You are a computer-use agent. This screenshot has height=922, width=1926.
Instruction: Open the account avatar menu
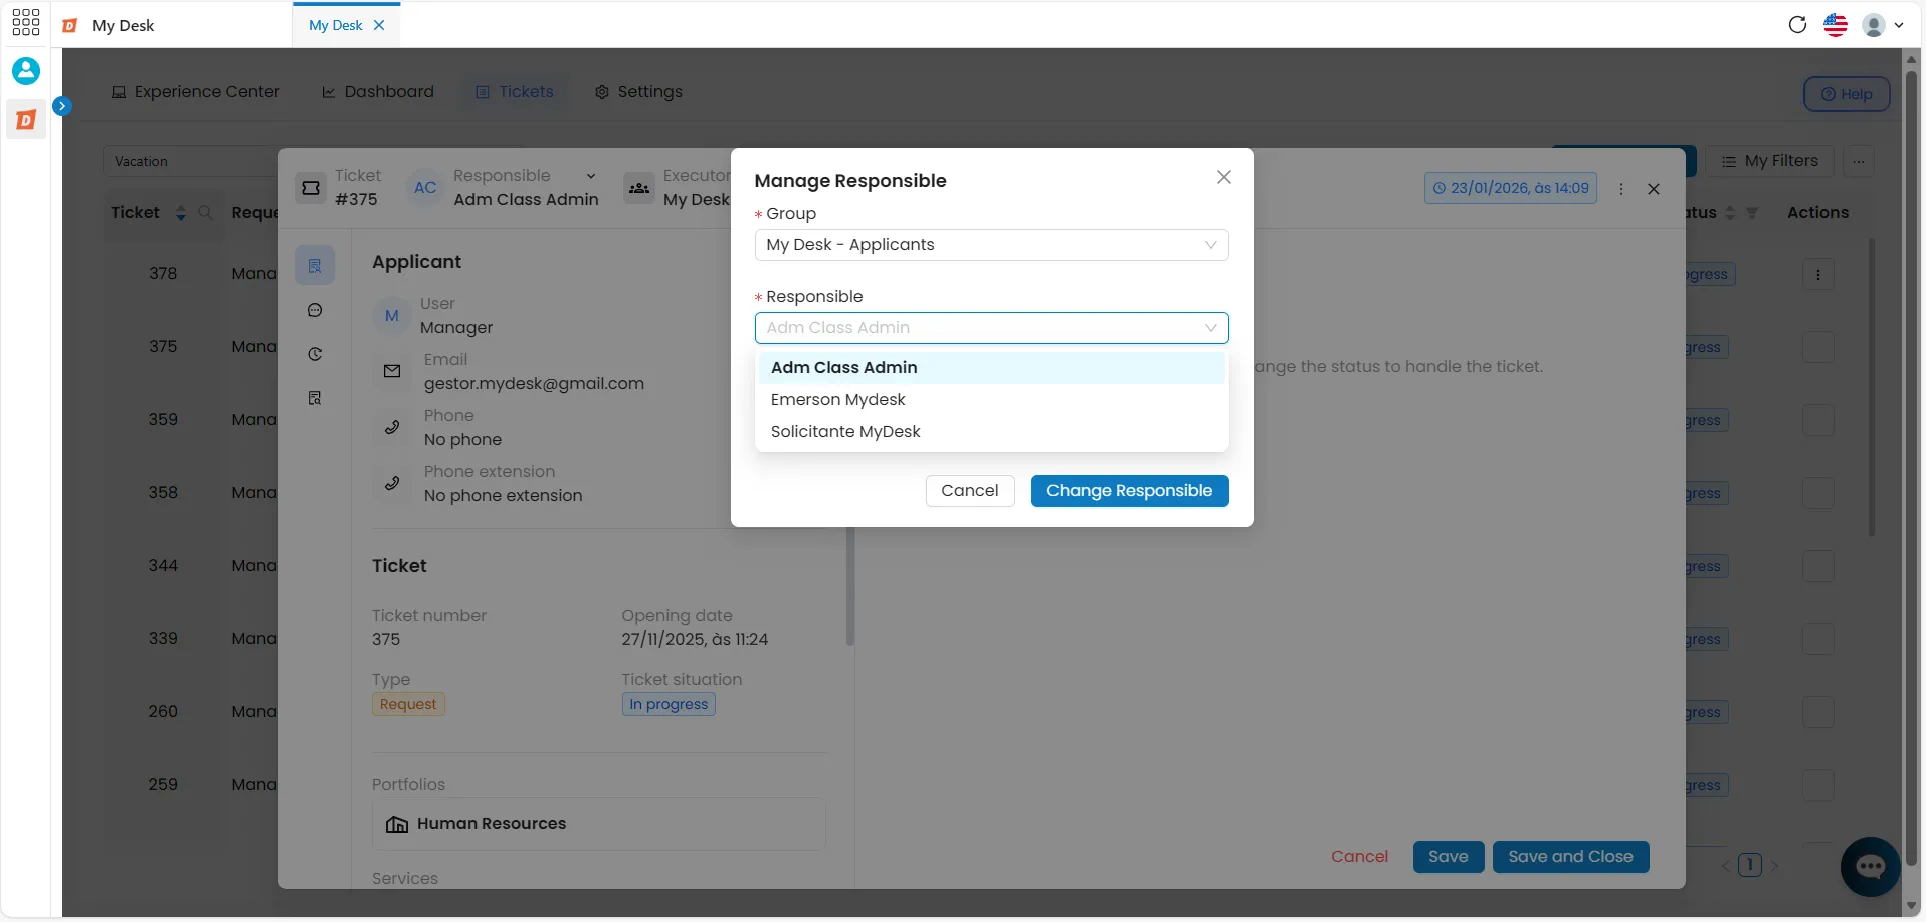pos(1882,25)
